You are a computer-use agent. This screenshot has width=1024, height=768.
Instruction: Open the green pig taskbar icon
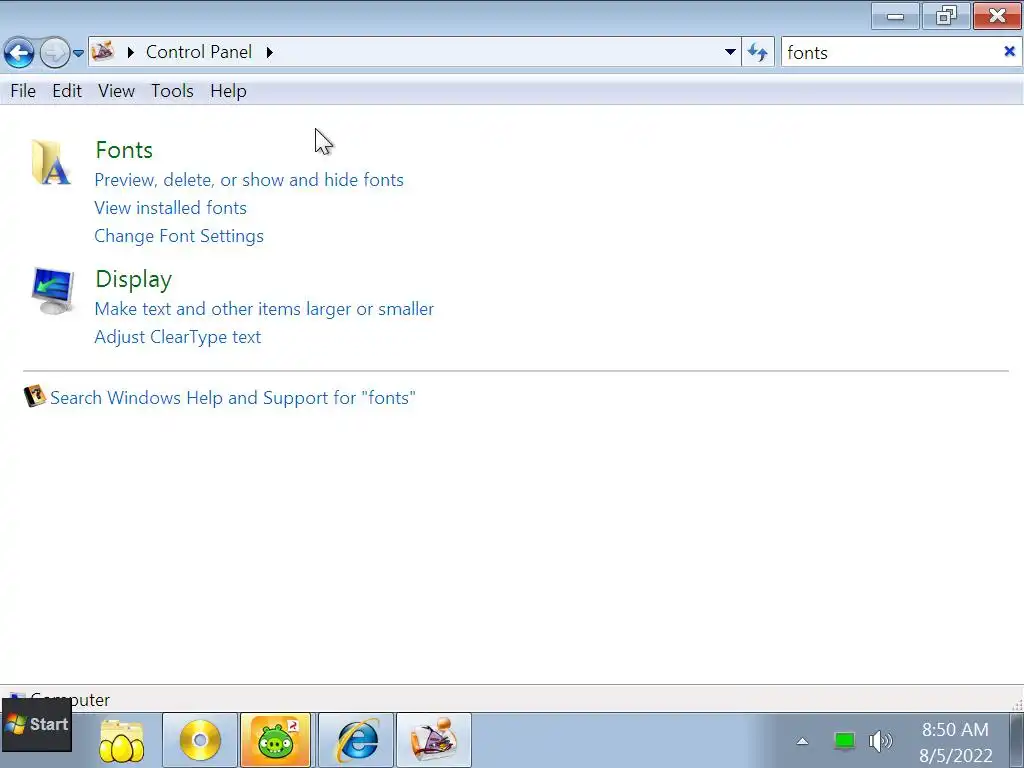point(276,740)
